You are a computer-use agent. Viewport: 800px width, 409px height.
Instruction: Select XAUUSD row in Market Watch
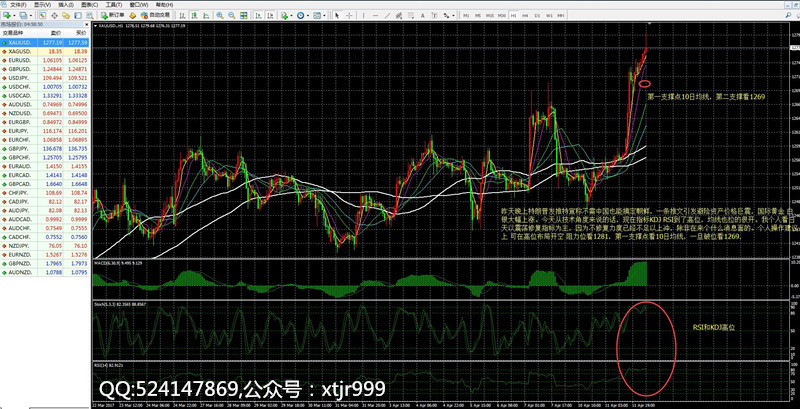(44, 42)
